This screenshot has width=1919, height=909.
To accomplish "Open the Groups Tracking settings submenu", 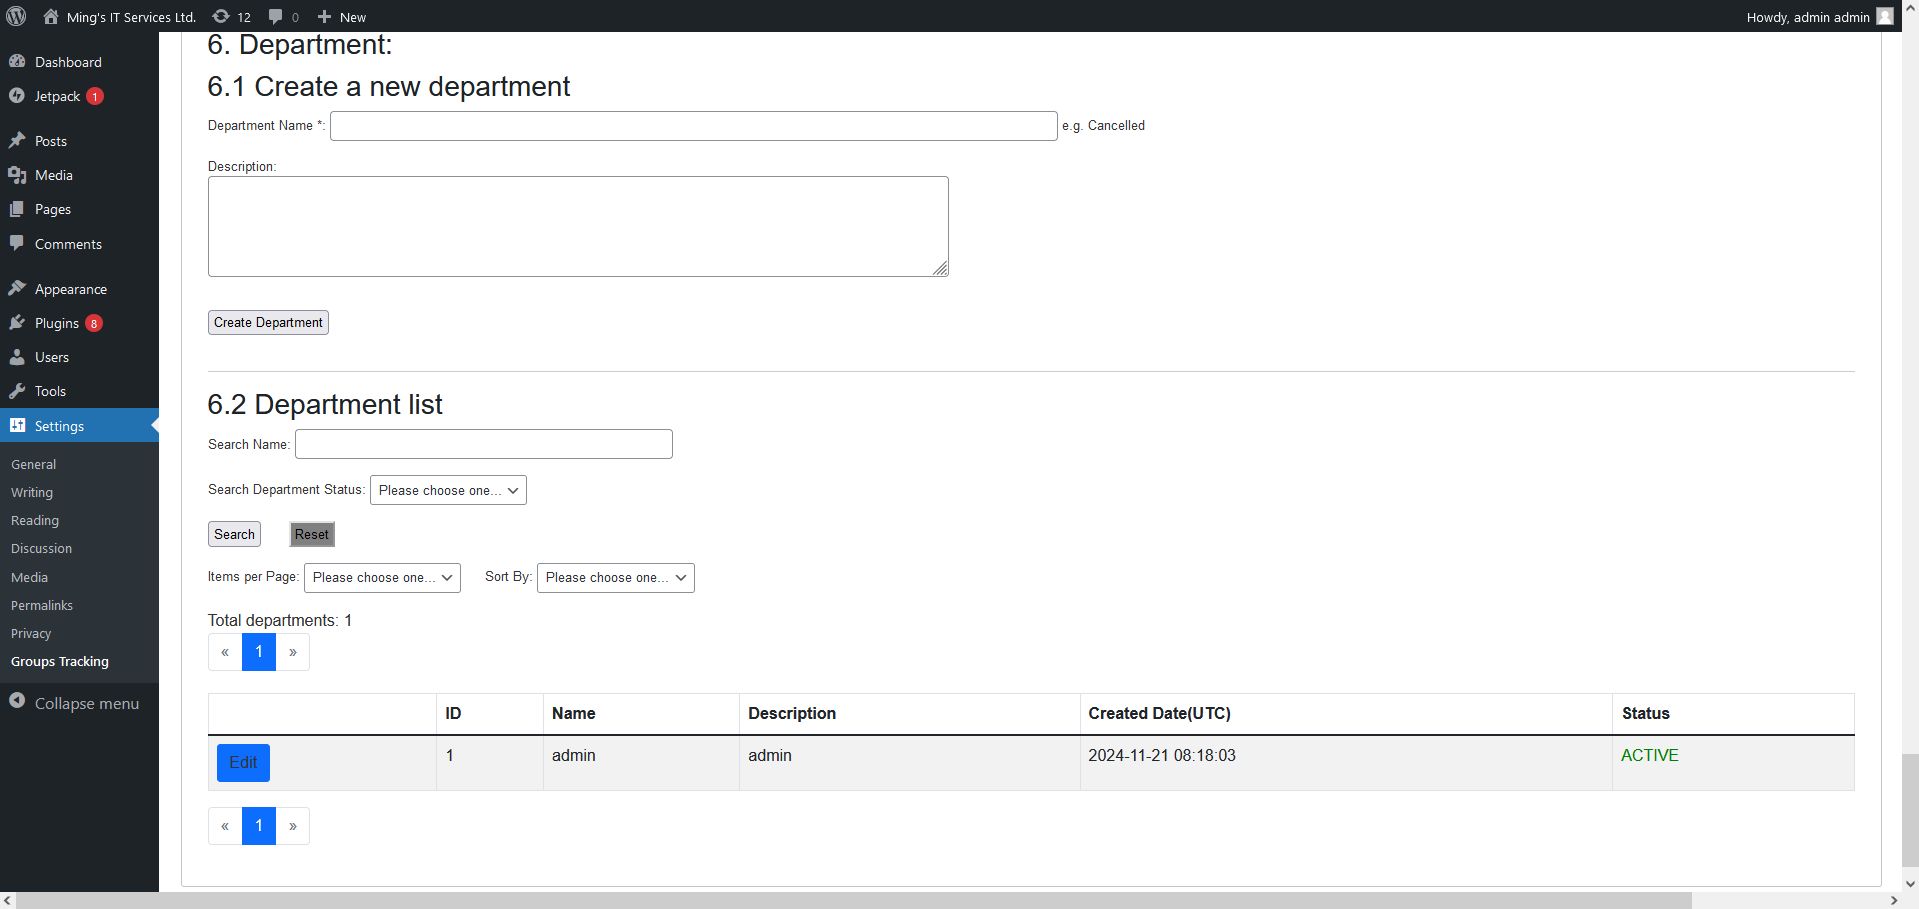I will (60, 662).
